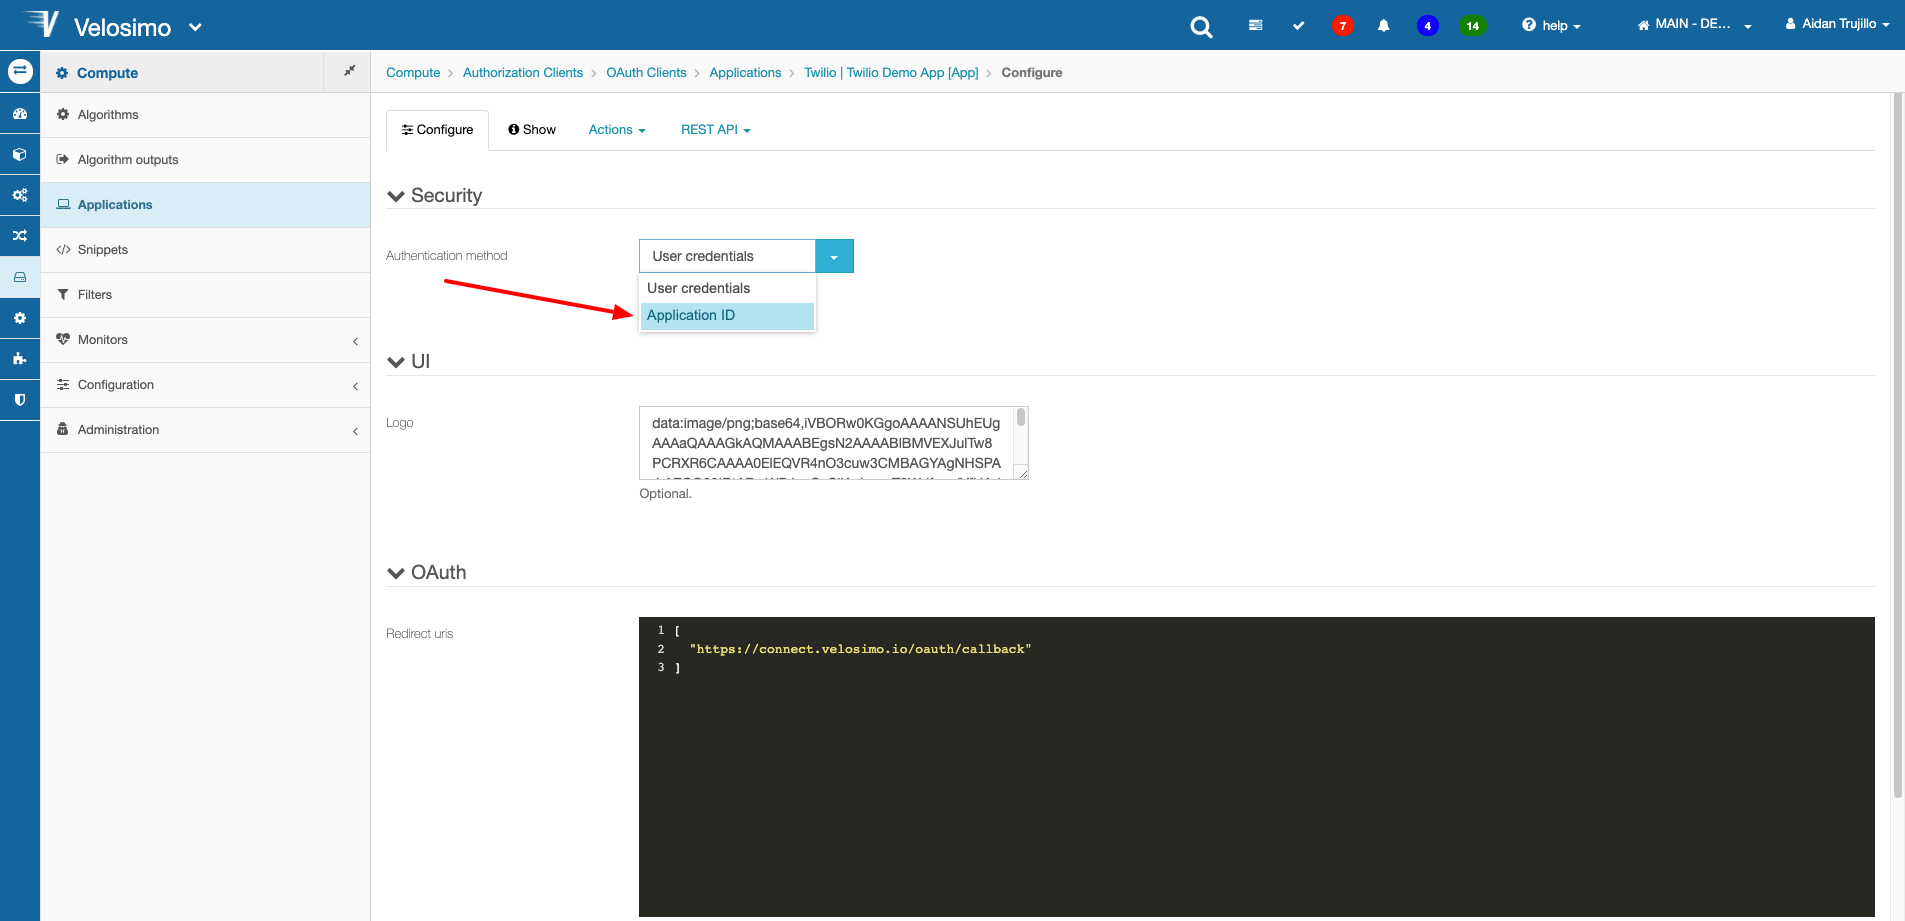The height and width of the screenshot is (921, 1905).
Task: Open the Actions dropdown tab
Action: 617,130
